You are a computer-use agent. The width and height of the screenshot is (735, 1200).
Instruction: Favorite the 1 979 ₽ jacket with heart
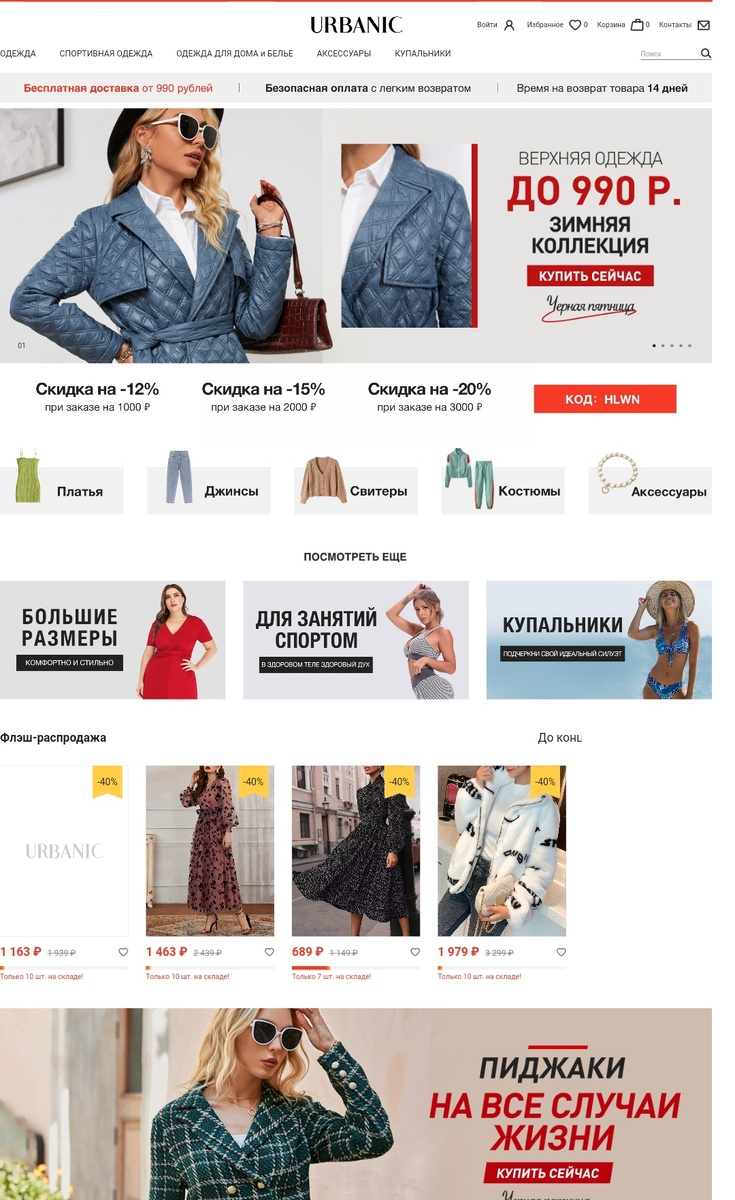561,952
